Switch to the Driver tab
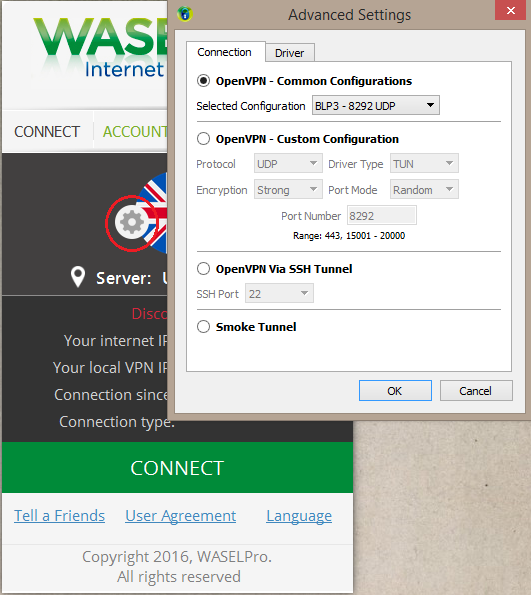Viewport: 531px width, 595px height. coord(290,53)
